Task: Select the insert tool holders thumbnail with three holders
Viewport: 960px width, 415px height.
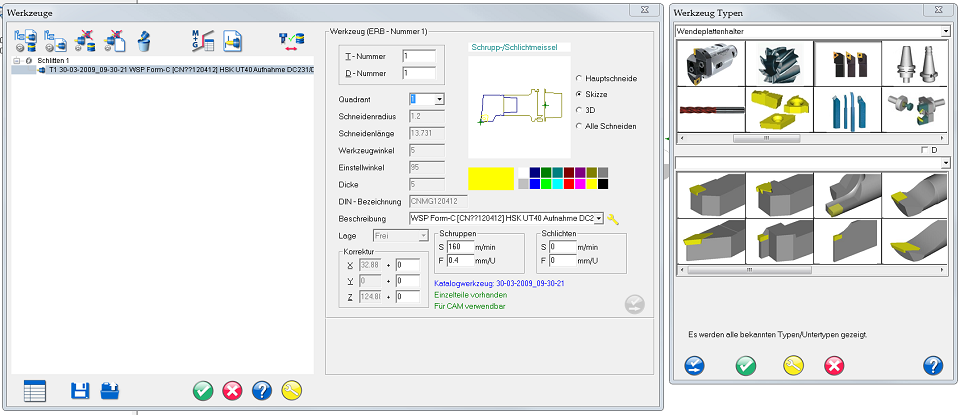Action: pyautogui.click(x=847, y=63)
